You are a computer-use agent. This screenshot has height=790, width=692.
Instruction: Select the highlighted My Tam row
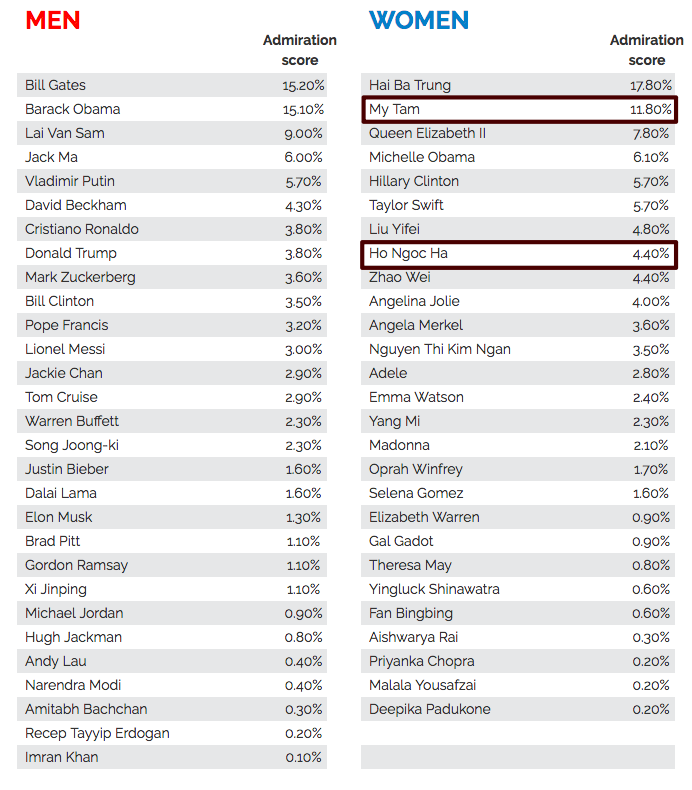(520, 109)
